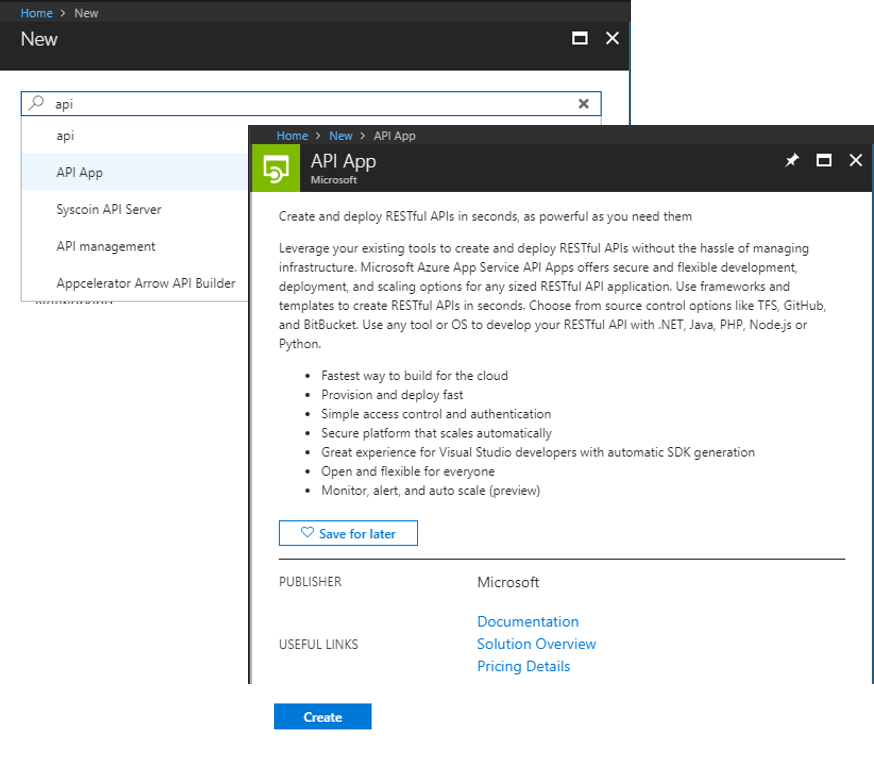This screenshot has width=874, height=764.
Task: Close the API App blade
Action: click(x=856, y=160)
